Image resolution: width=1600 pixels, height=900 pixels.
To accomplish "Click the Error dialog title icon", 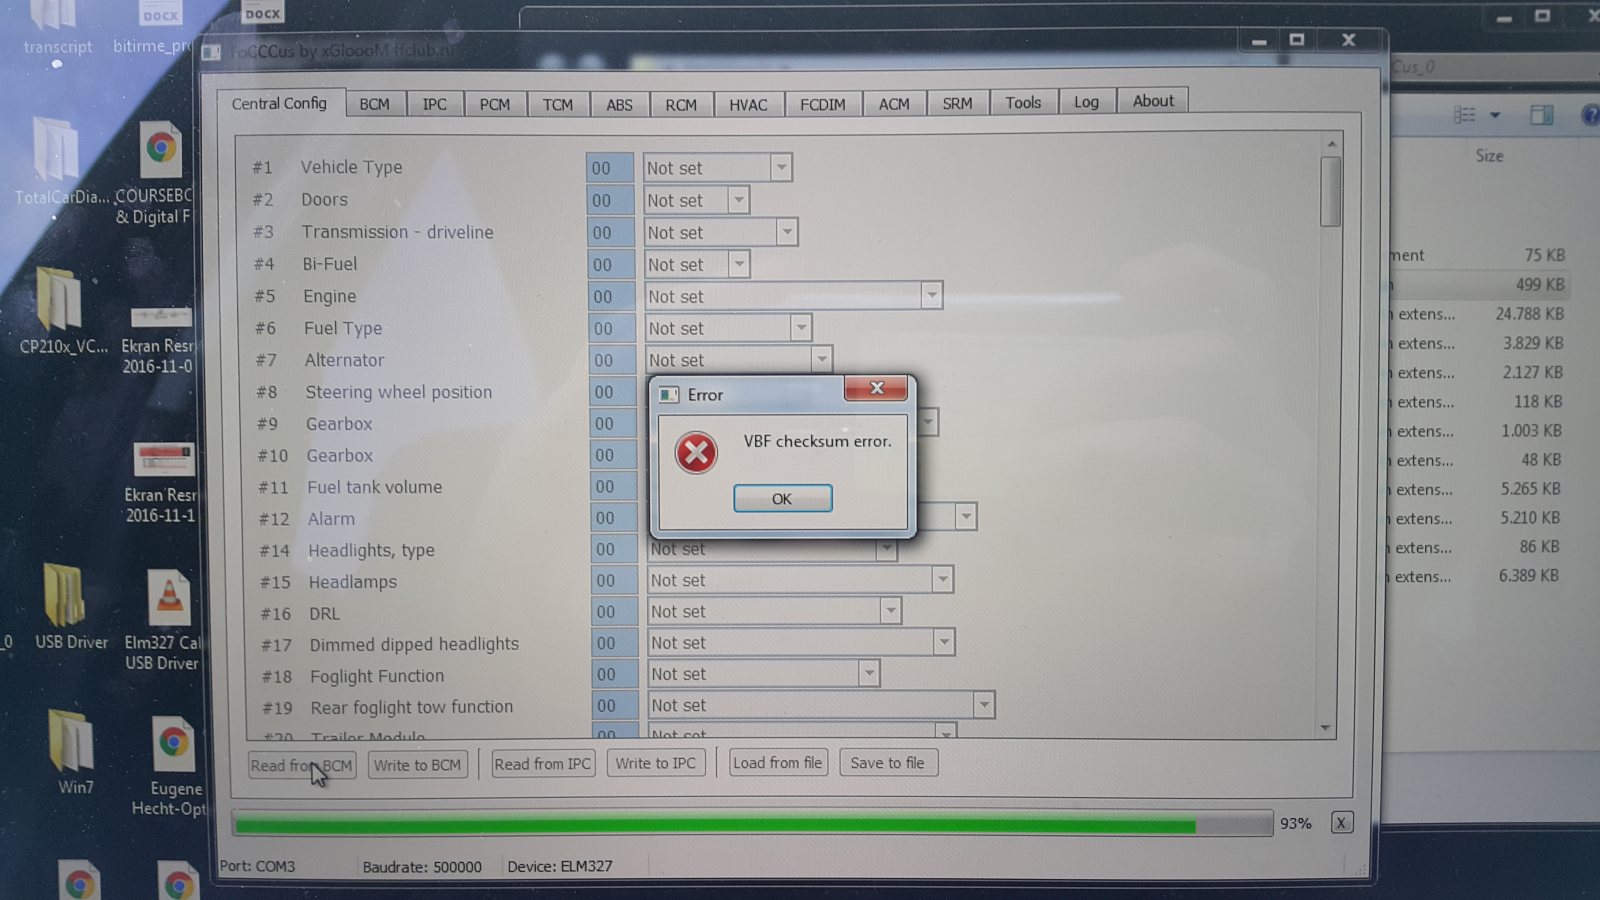I will (x=669, y=395).
